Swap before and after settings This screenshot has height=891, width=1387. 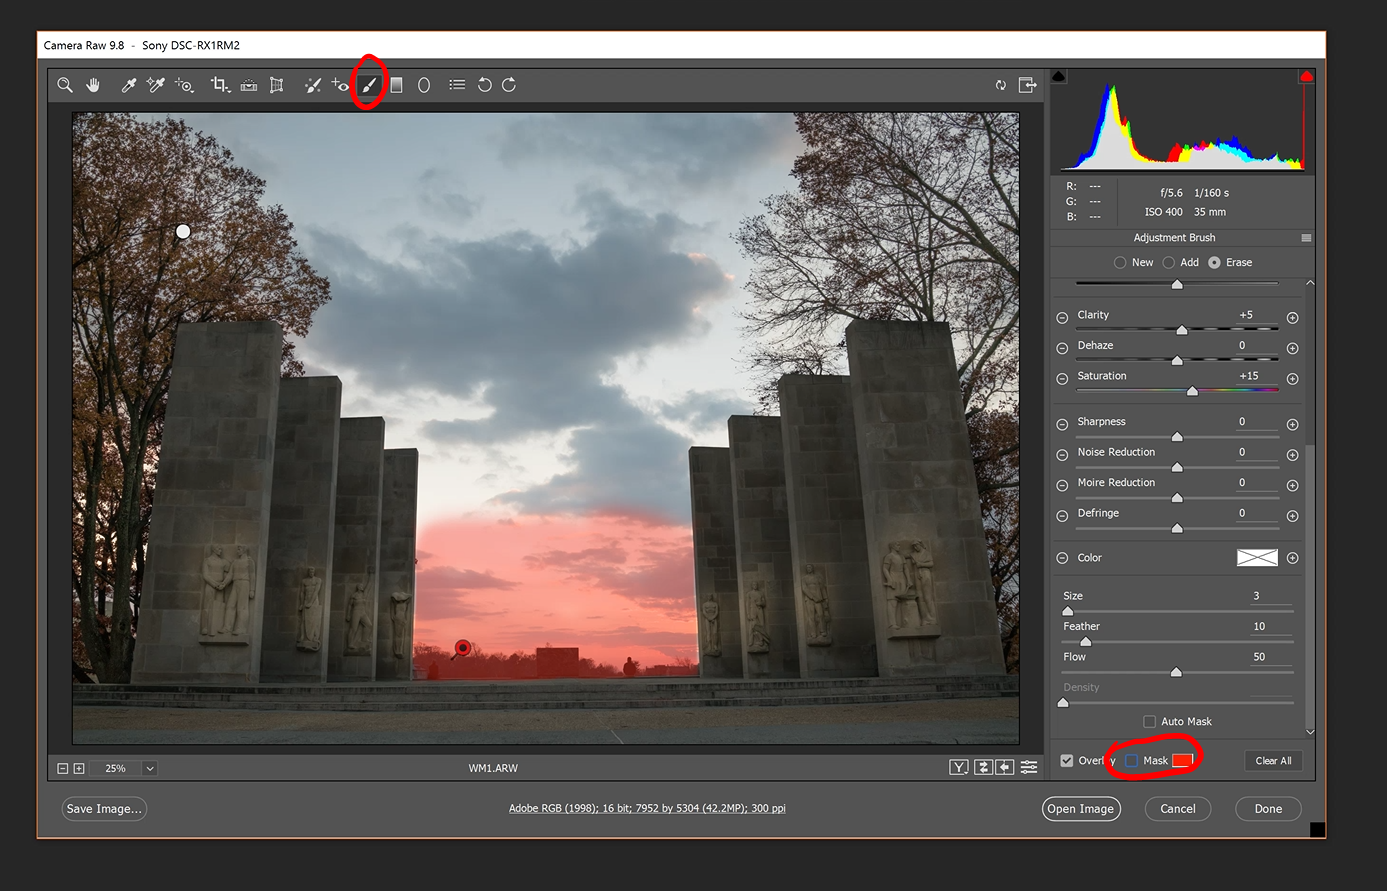click(x=984, y=767)
